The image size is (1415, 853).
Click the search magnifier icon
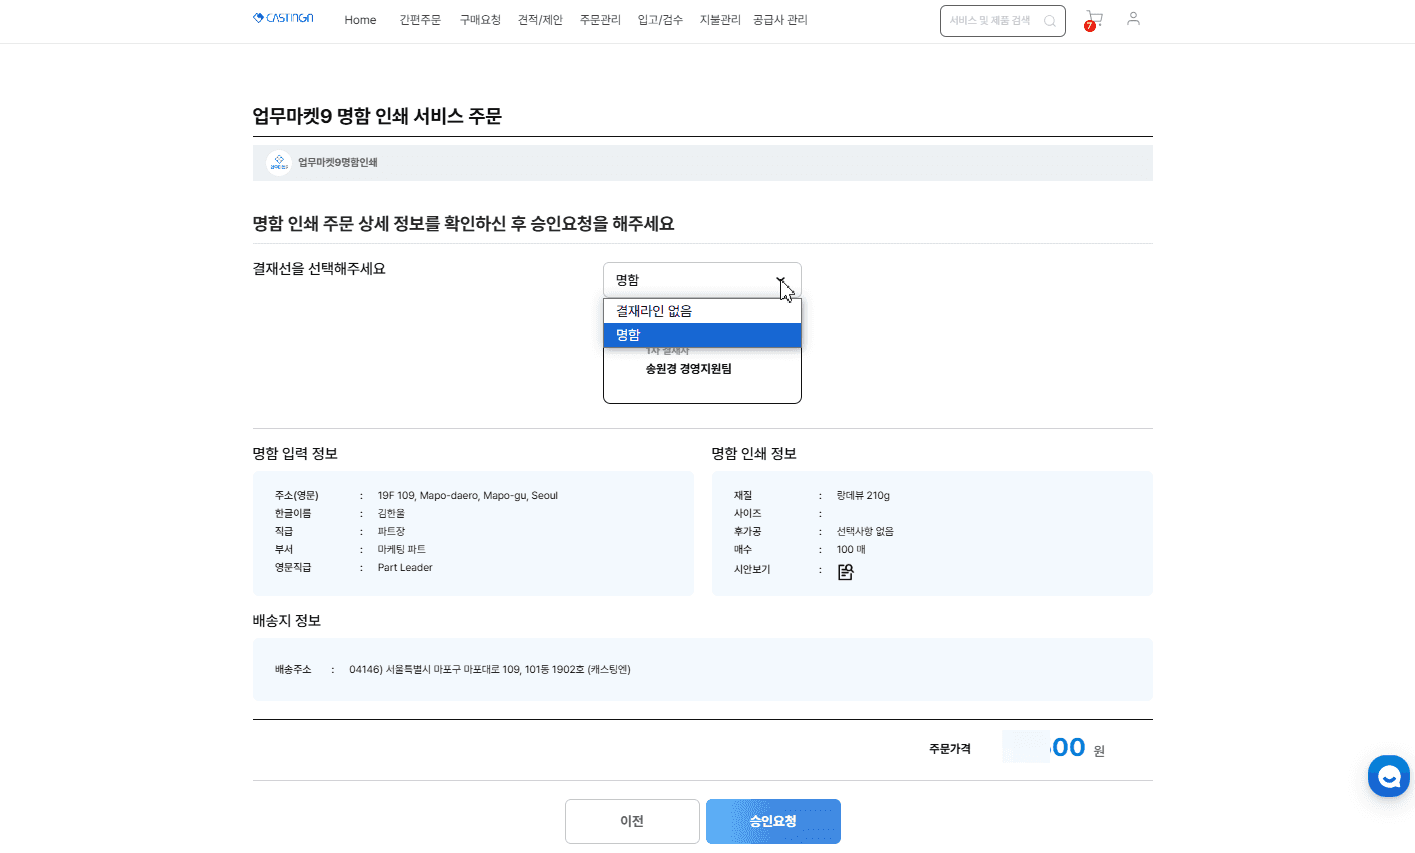pos(1049,21)
